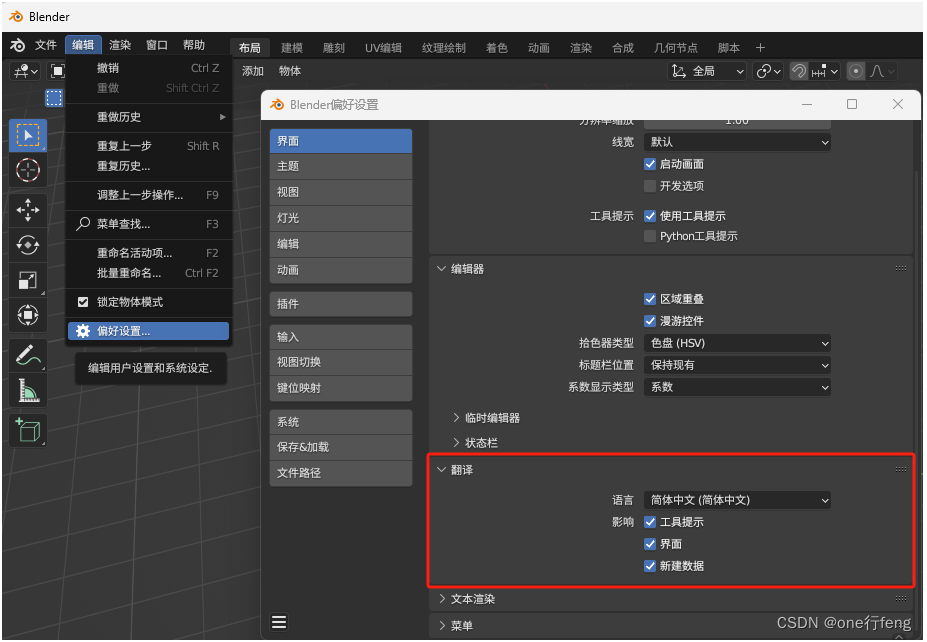The width and height of the screenshot is (927, 642).
Task: Select 偏好设置 menu entry
Action: point(148,331)
